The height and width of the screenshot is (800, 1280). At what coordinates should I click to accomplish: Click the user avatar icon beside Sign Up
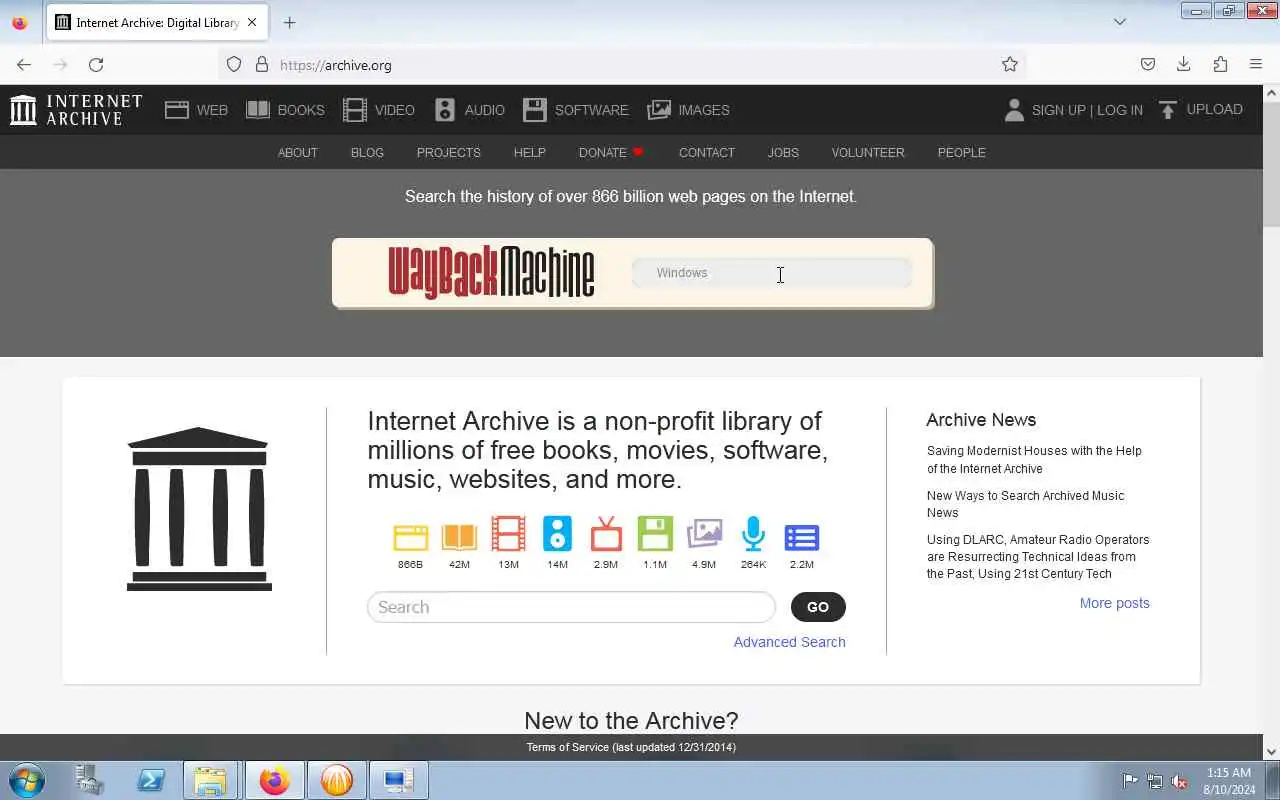(1014, 110)
